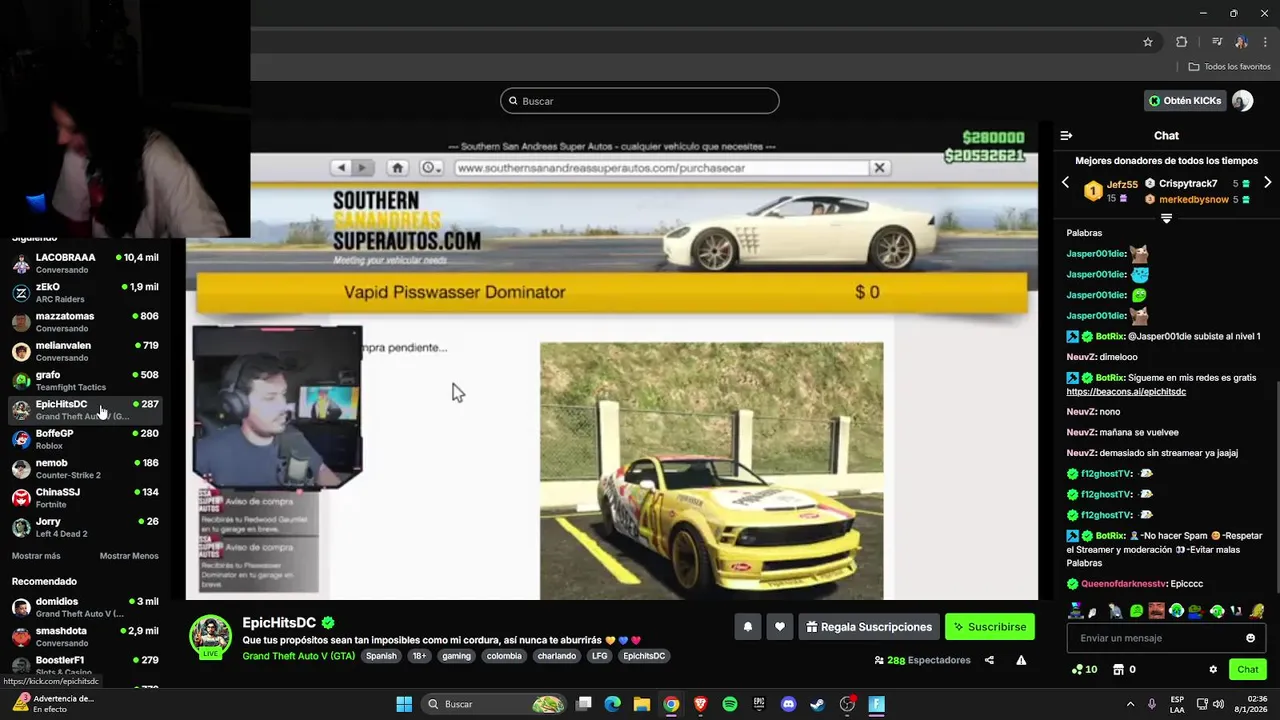Click the Regala Suscripciones button

[x=869, y=627]
